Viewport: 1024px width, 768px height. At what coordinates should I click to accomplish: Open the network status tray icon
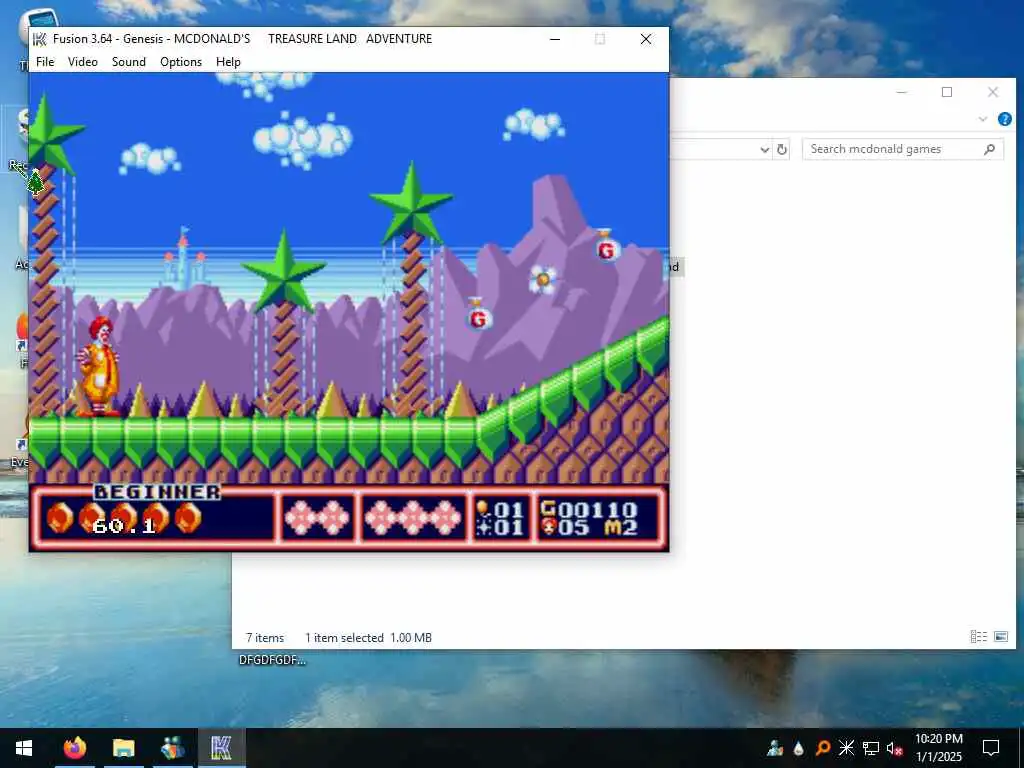point(871,748)
